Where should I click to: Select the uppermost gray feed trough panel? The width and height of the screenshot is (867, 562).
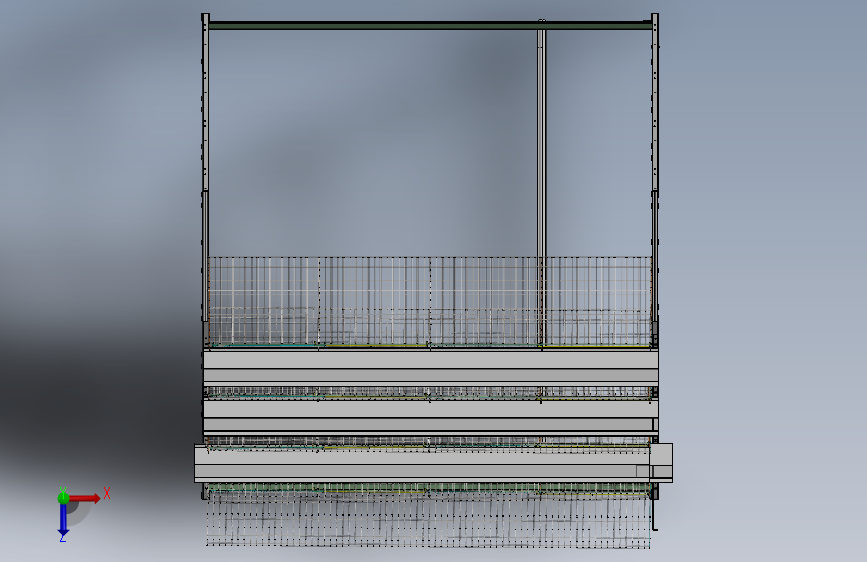pos(431,367)
